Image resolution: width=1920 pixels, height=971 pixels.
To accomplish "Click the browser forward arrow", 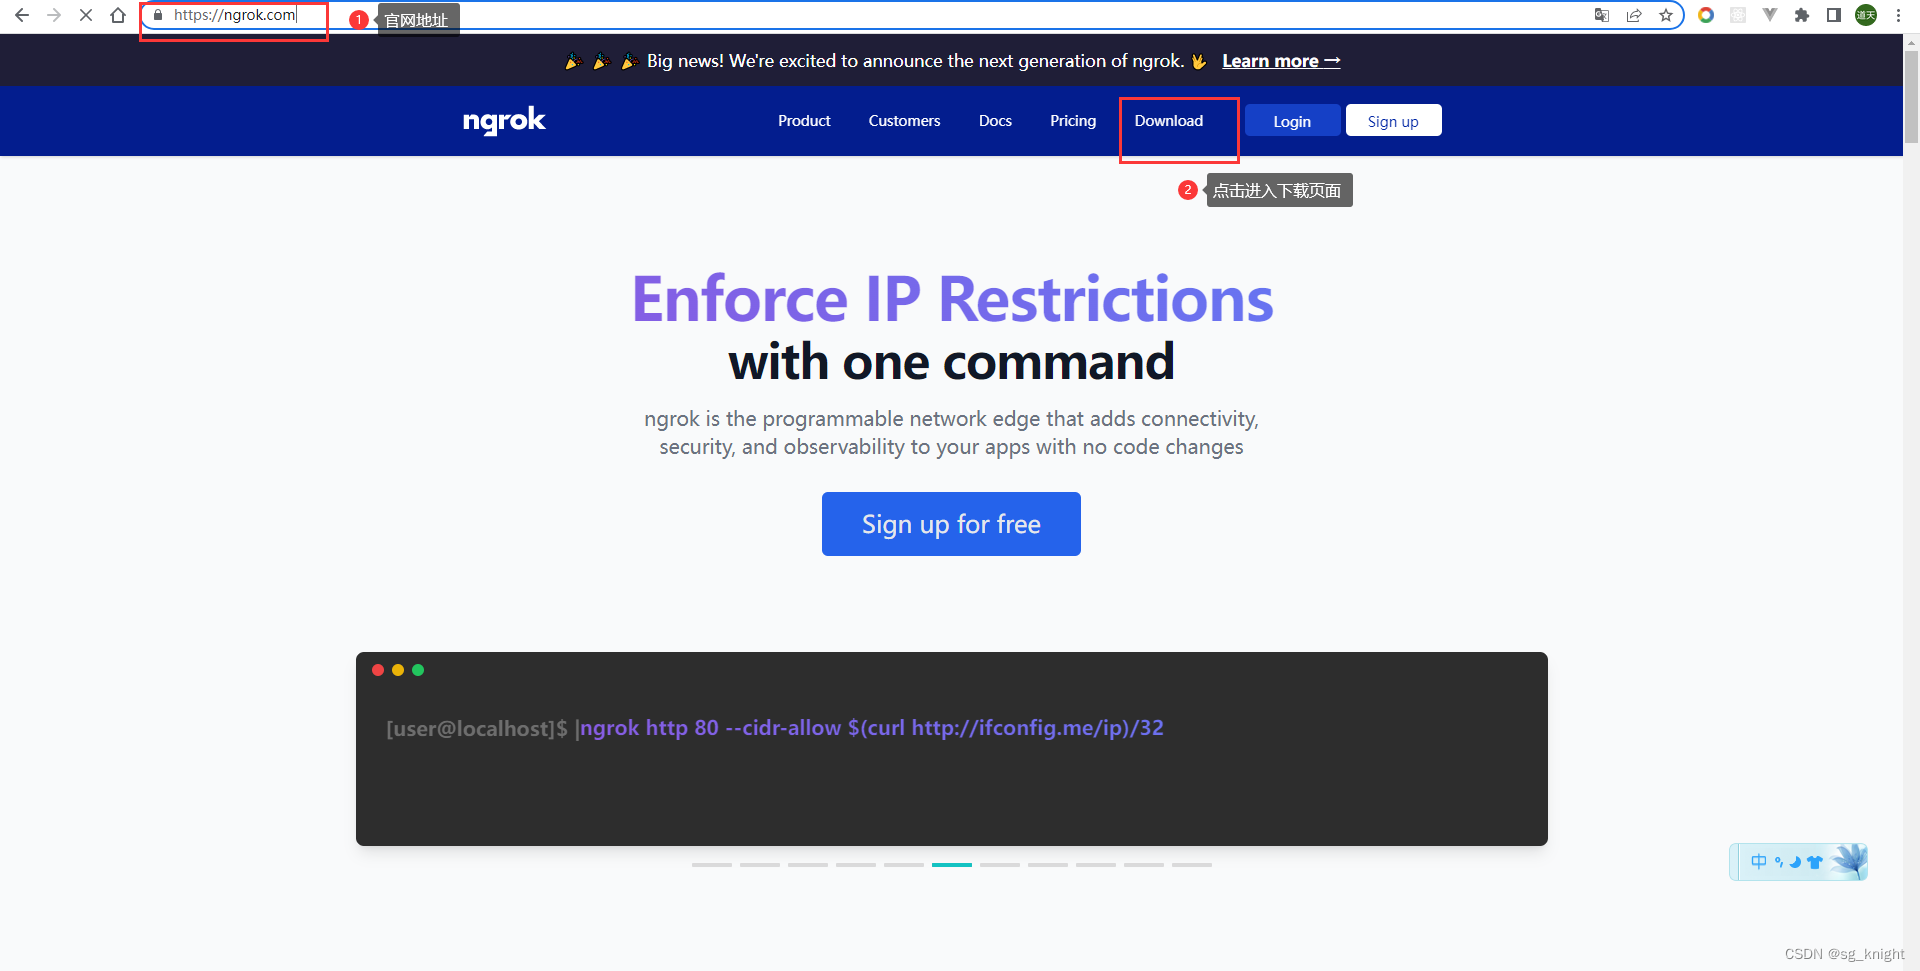I will click(x=54, y=15).
